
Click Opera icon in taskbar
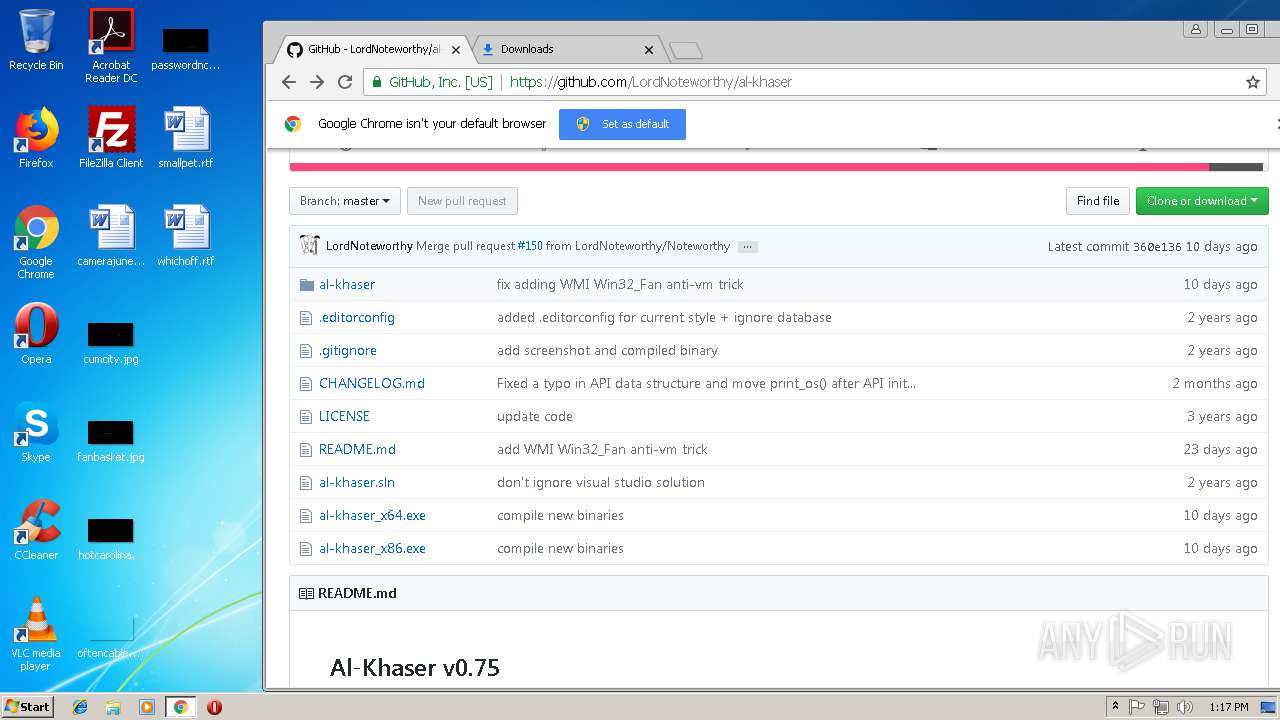214,707
